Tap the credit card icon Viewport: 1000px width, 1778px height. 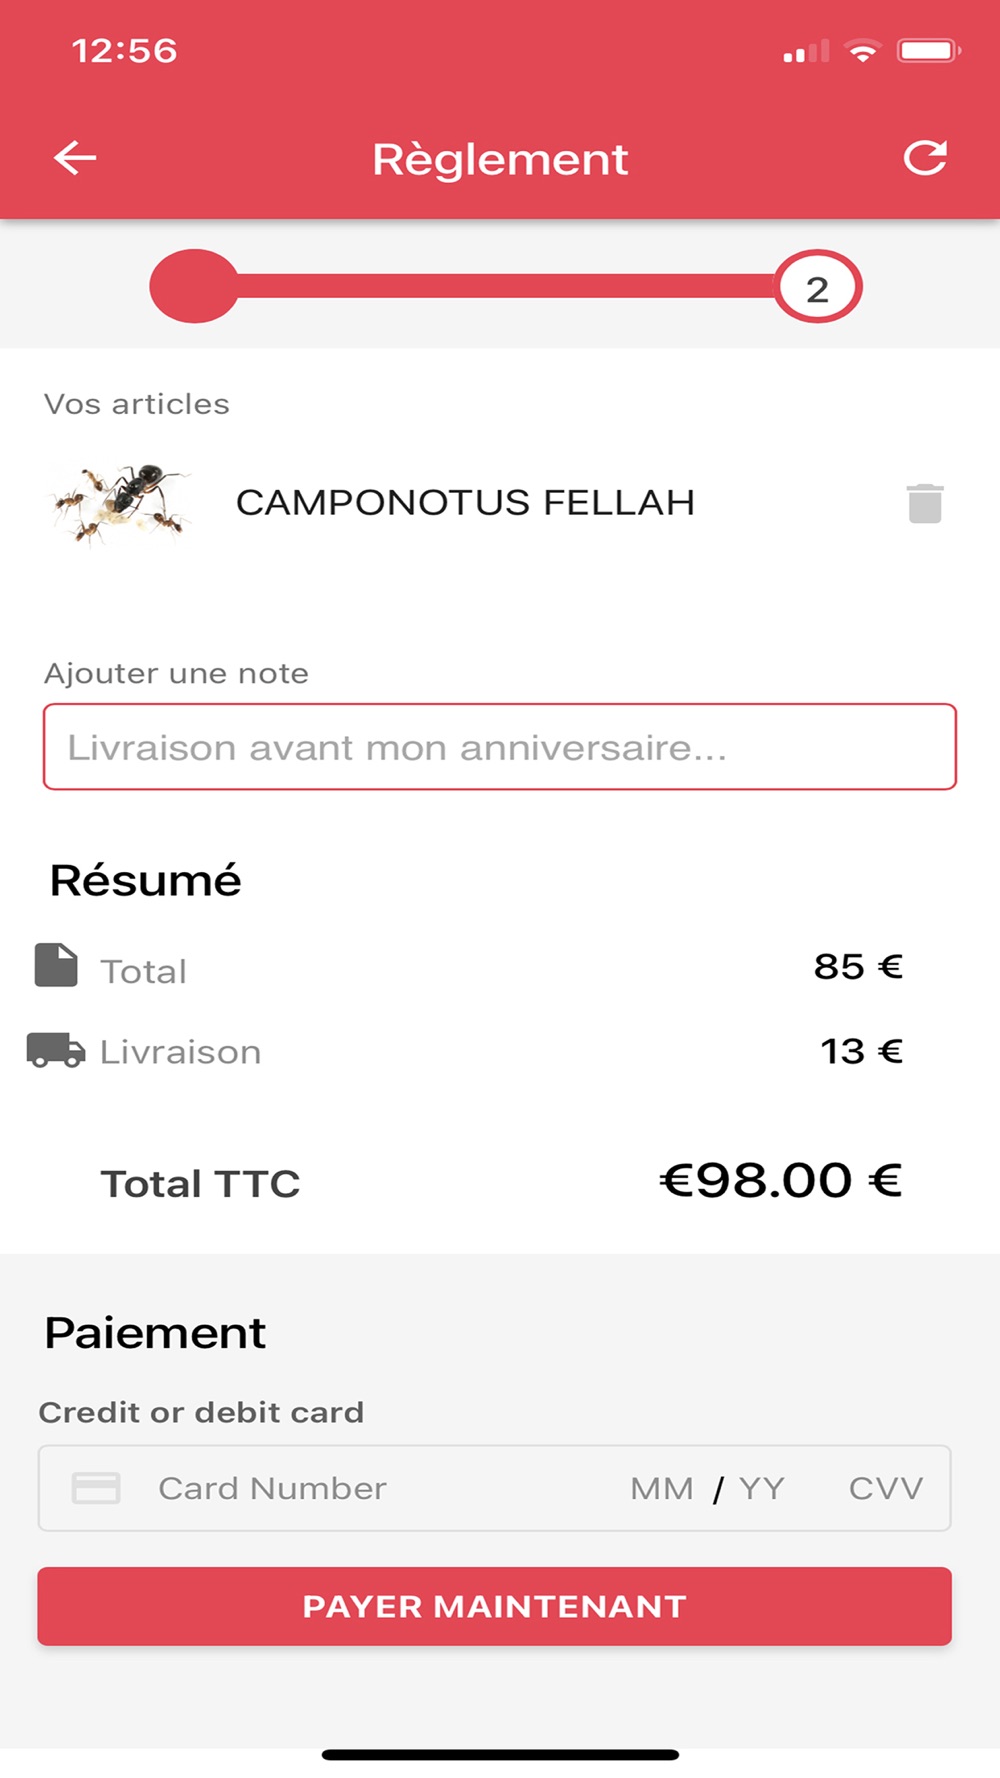tap(96, 1488)
